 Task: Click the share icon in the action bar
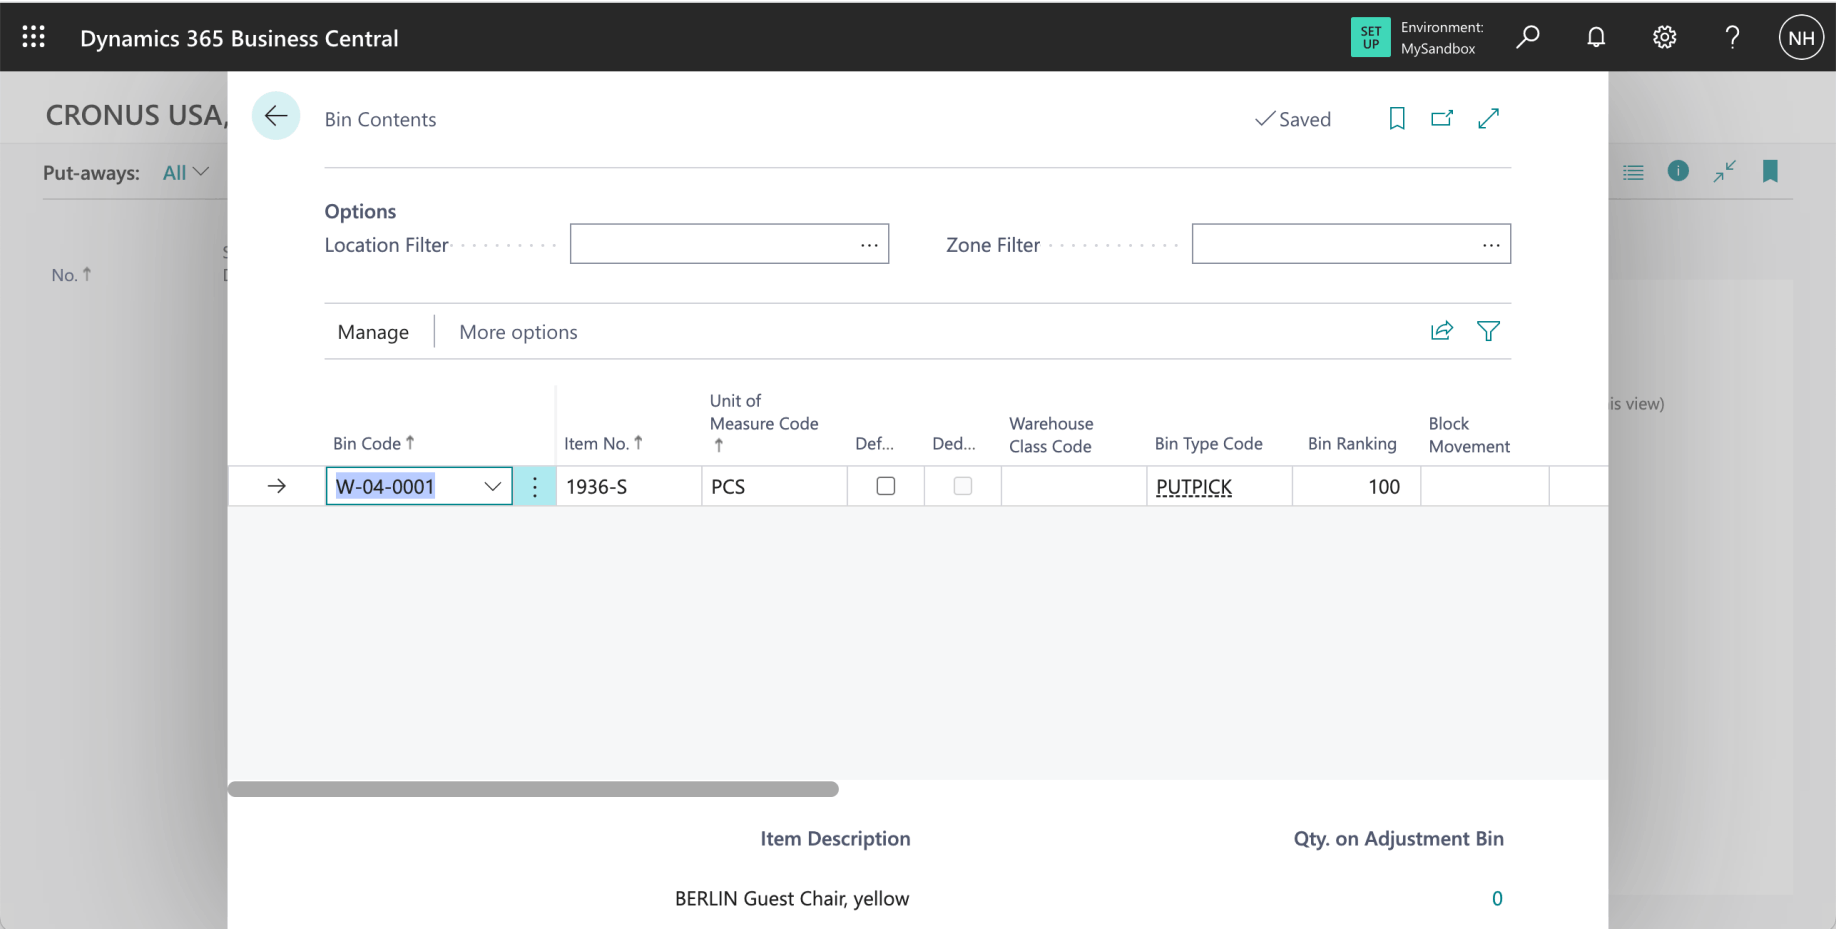point(1442,331)
